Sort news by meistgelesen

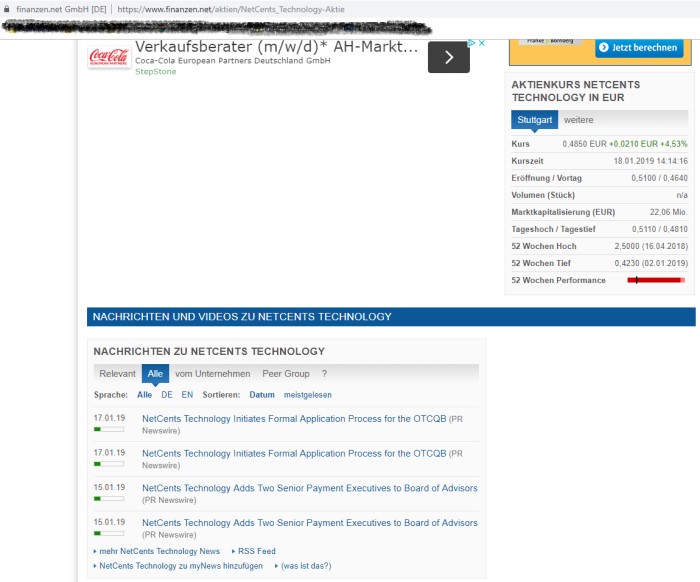pos(308,395)
